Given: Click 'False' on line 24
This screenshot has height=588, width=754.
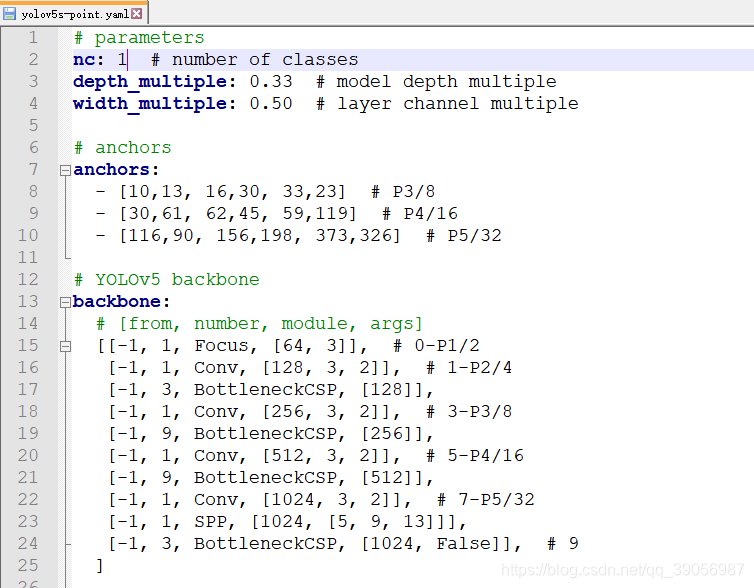Looking at the screenshot, I should tap(464, 544).
